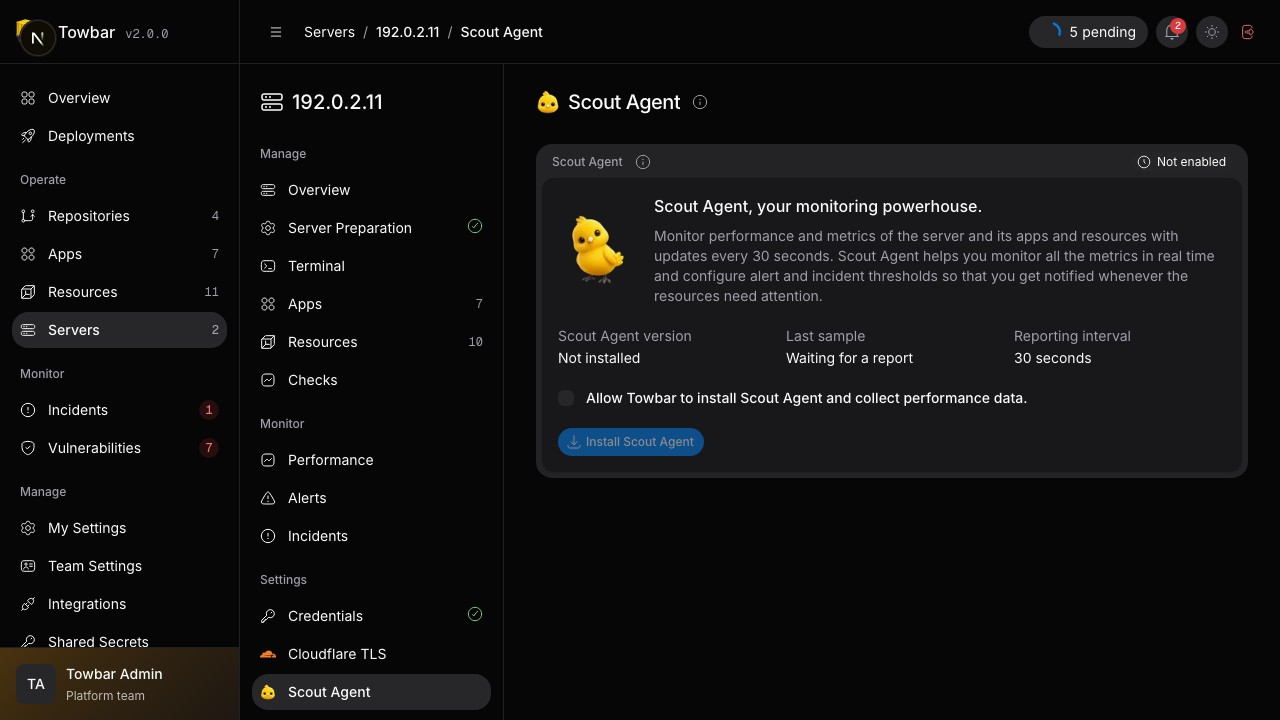
Task: Click the rocket icon beside Deployments
Action: click(x=28, y=136)
